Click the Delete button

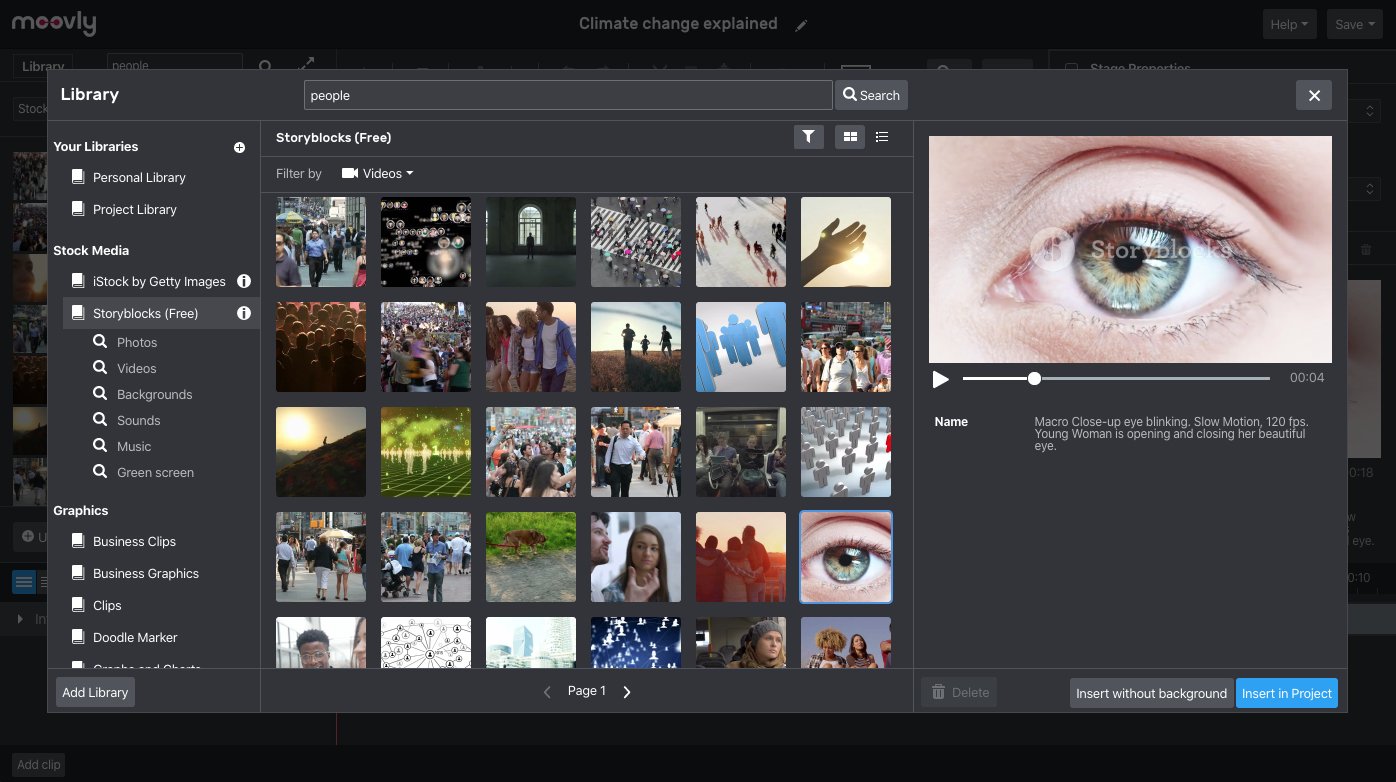point(959,692)
